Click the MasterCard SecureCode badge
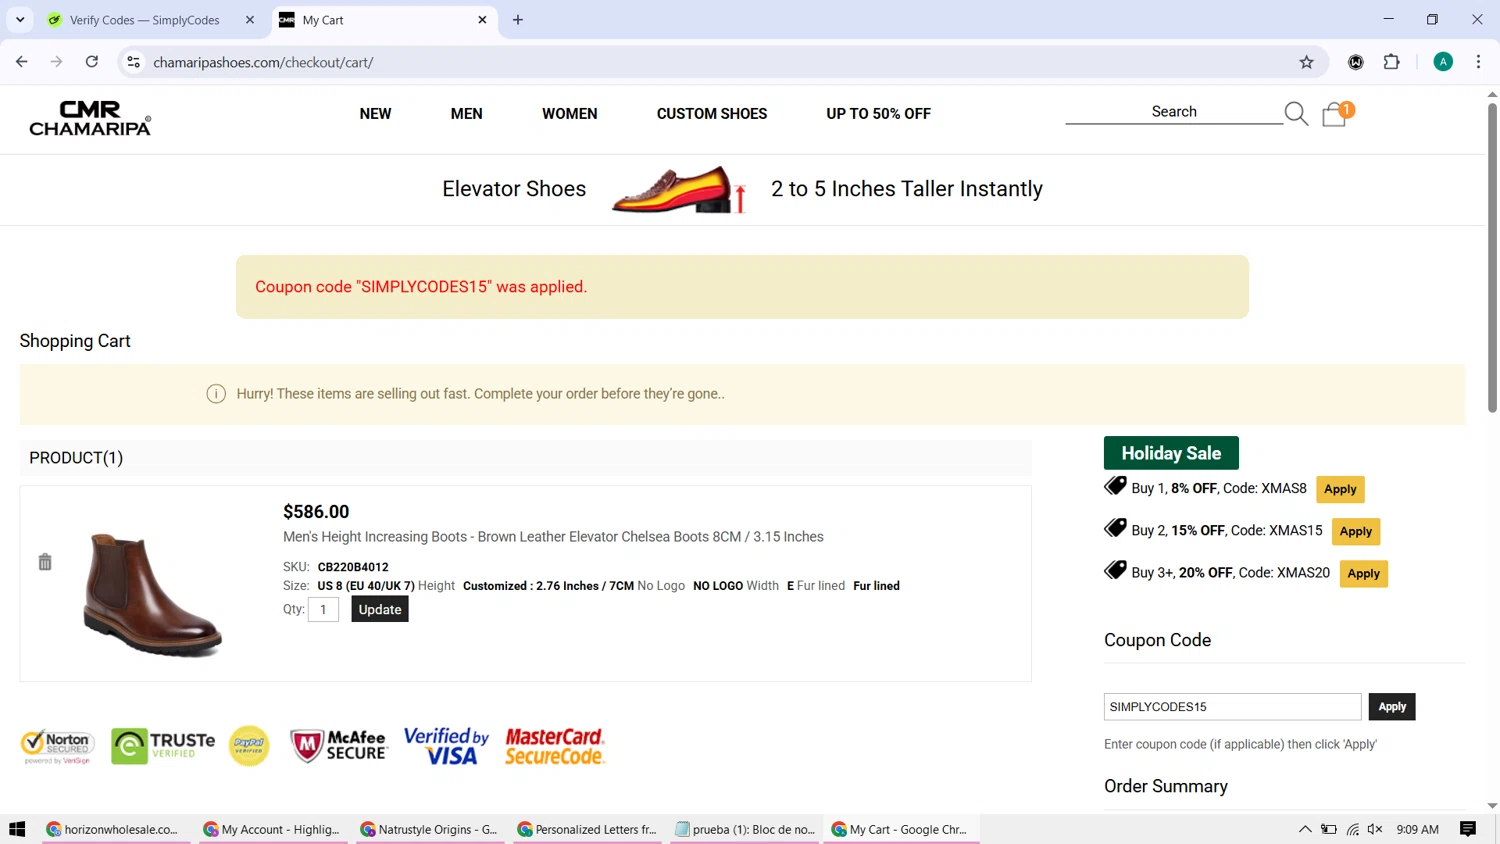Viewport: 1500px width, 844px height. click(555, 746)
